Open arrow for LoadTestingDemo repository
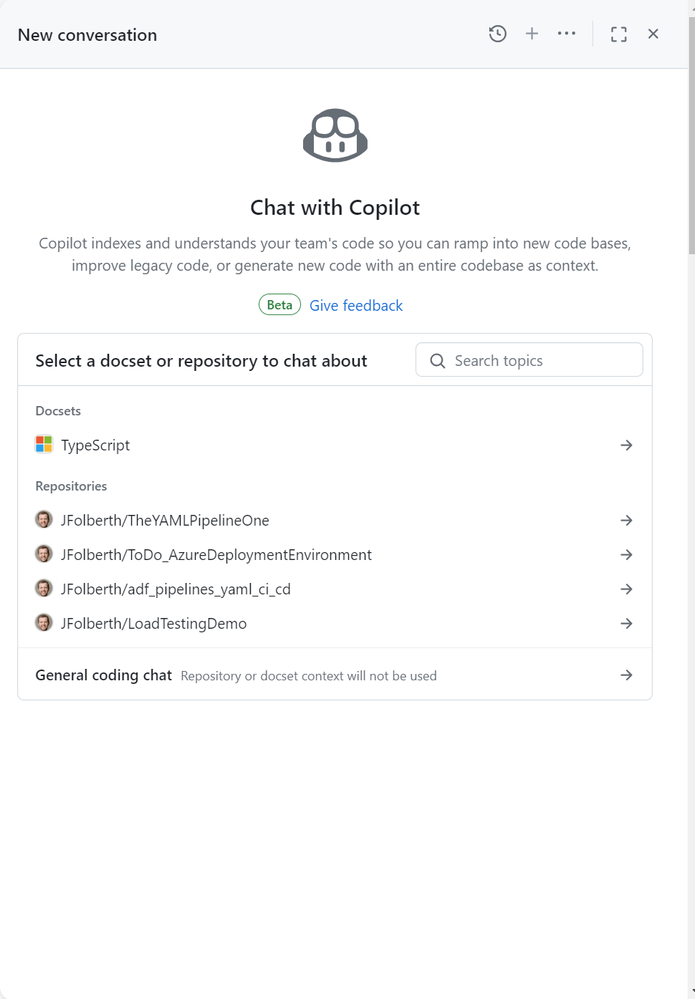 (x=626, y=623)
